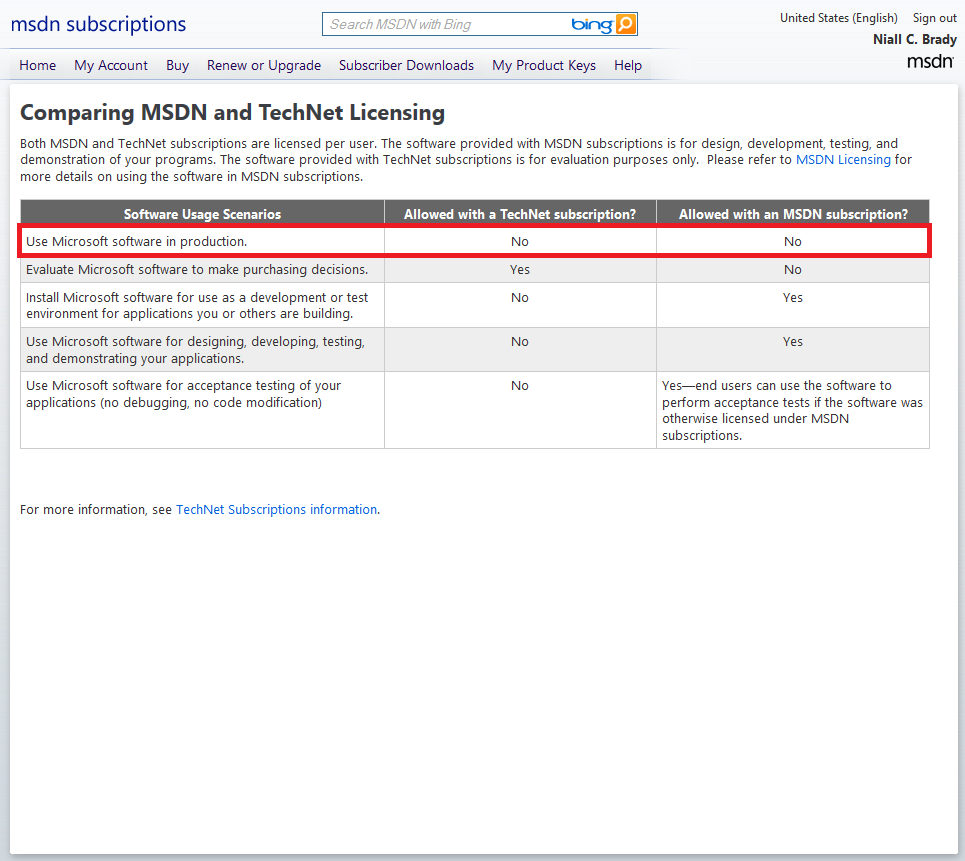965x861 pixels.
Task: Click the 'Install Microsoft software for use as a development' cell
Action: (x=202, y=305)
